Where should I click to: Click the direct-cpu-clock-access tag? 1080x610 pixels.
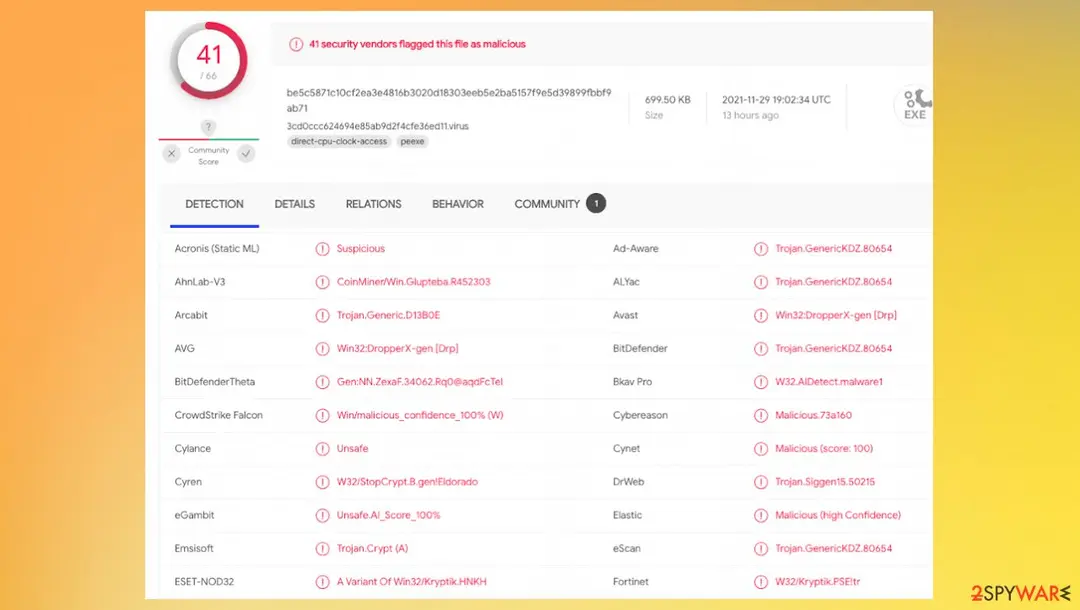pyautogui.click(x=339, y=141)
